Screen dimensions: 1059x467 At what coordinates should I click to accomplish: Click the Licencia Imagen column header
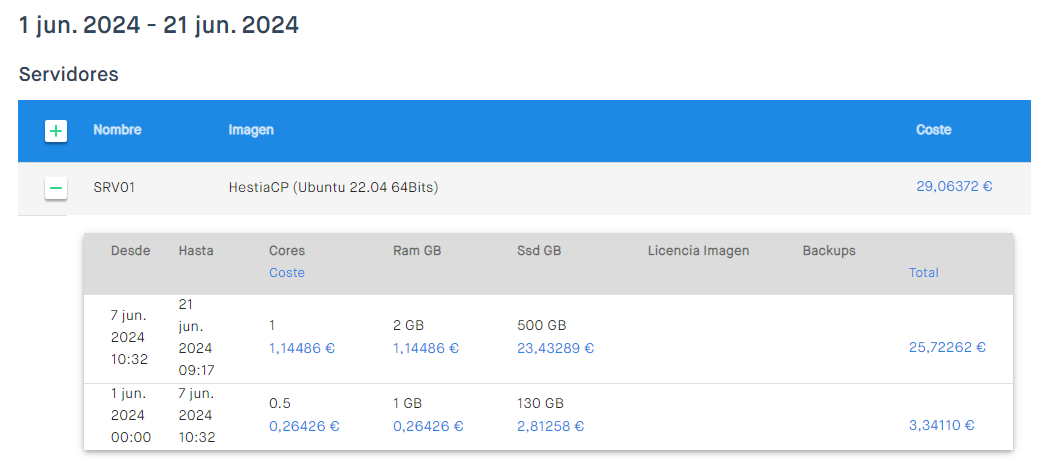click(x=698, y=251)
